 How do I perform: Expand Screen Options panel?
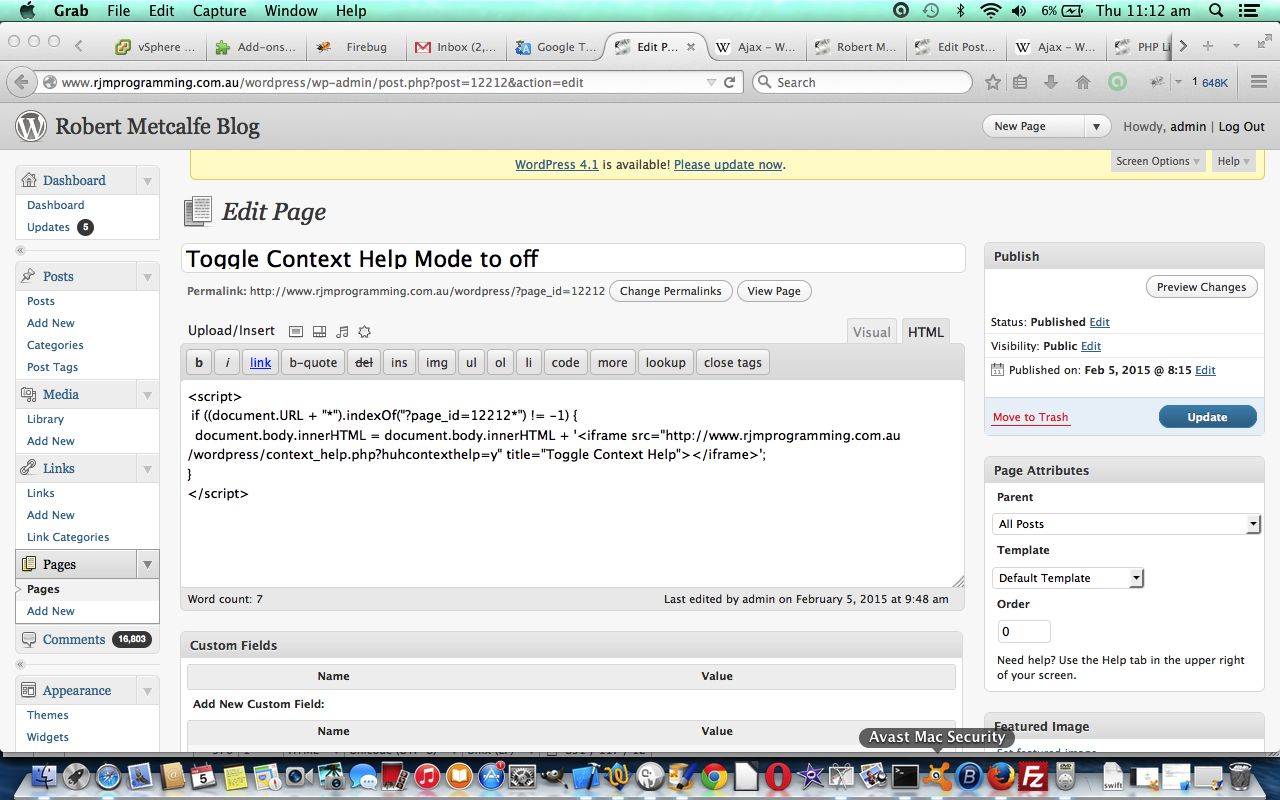(1157, 161)
